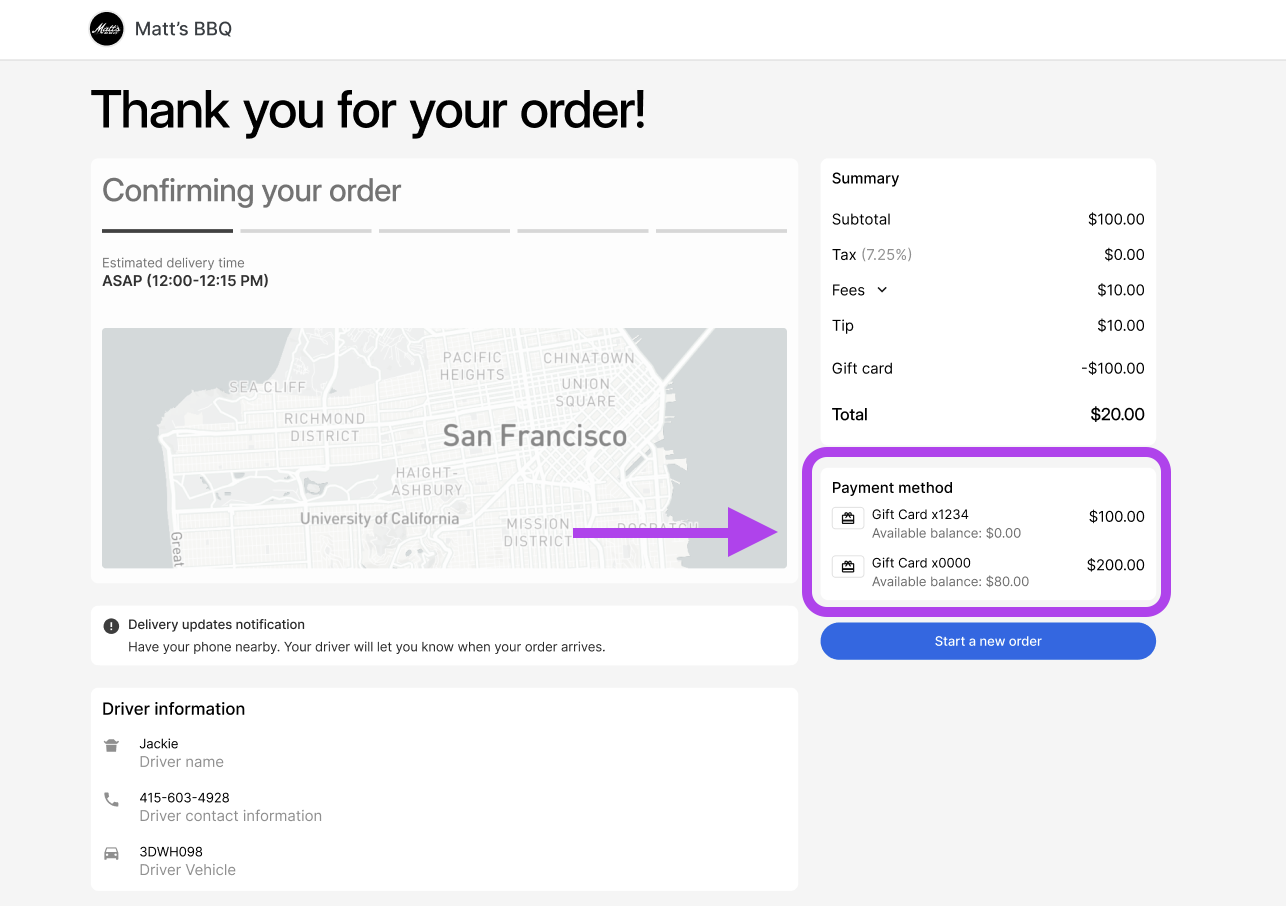
Task: Click the gift card icon beside Gift Card x0000
Action: [847, 566]
